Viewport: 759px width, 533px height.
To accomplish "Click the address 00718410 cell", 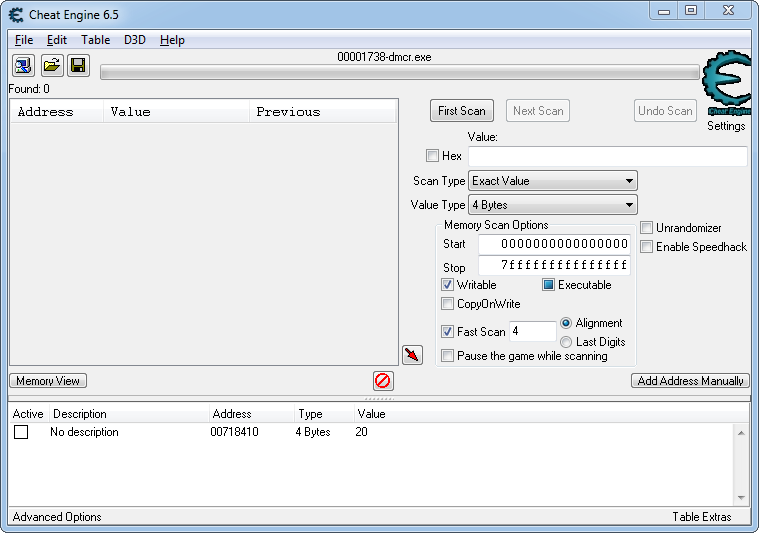I will 234,432.
